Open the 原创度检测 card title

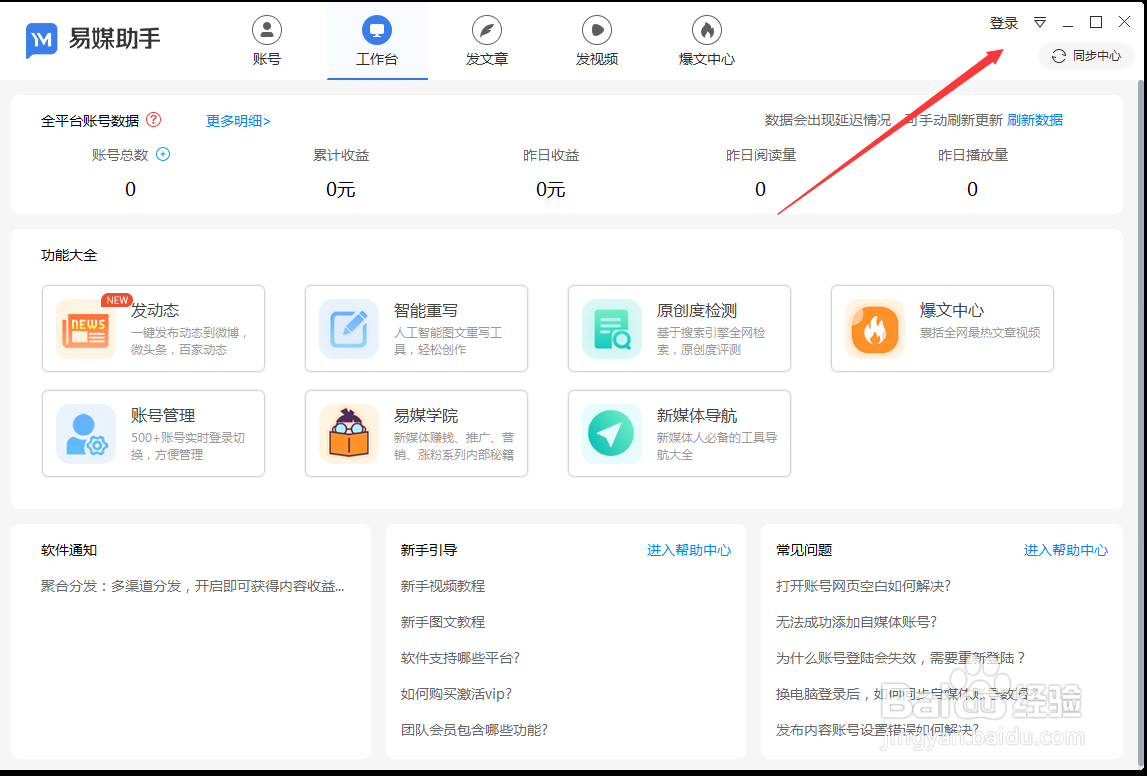tap(697, 311)
